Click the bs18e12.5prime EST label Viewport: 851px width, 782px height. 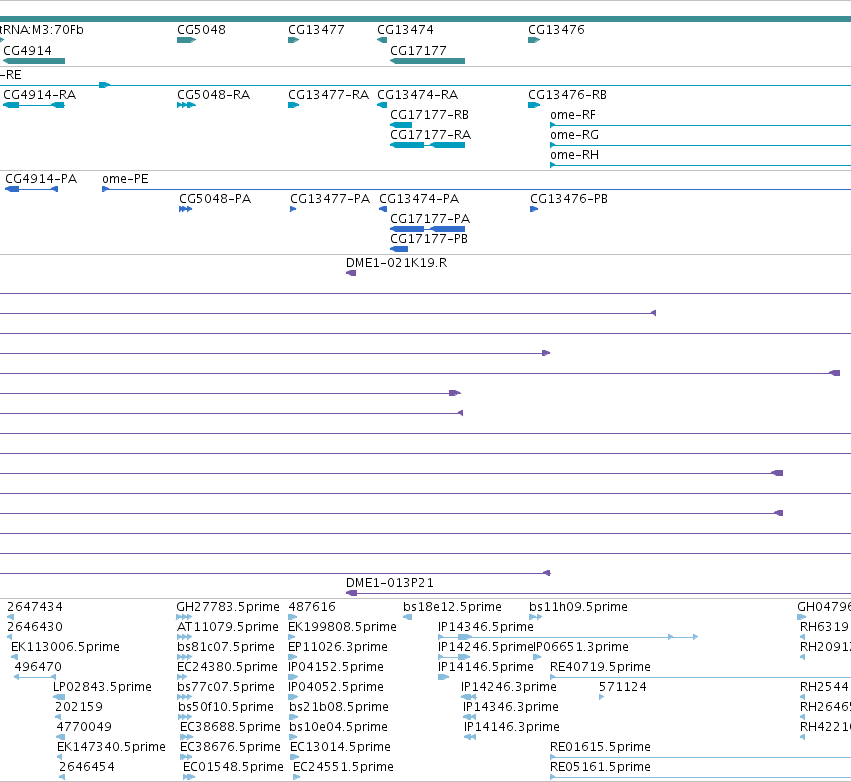[x=452, y=607]
